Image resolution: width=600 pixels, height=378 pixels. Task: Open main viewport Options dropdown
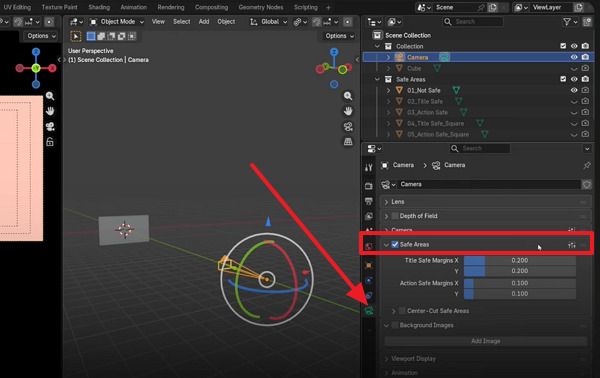pyautogui.click(x=339, y=36)
